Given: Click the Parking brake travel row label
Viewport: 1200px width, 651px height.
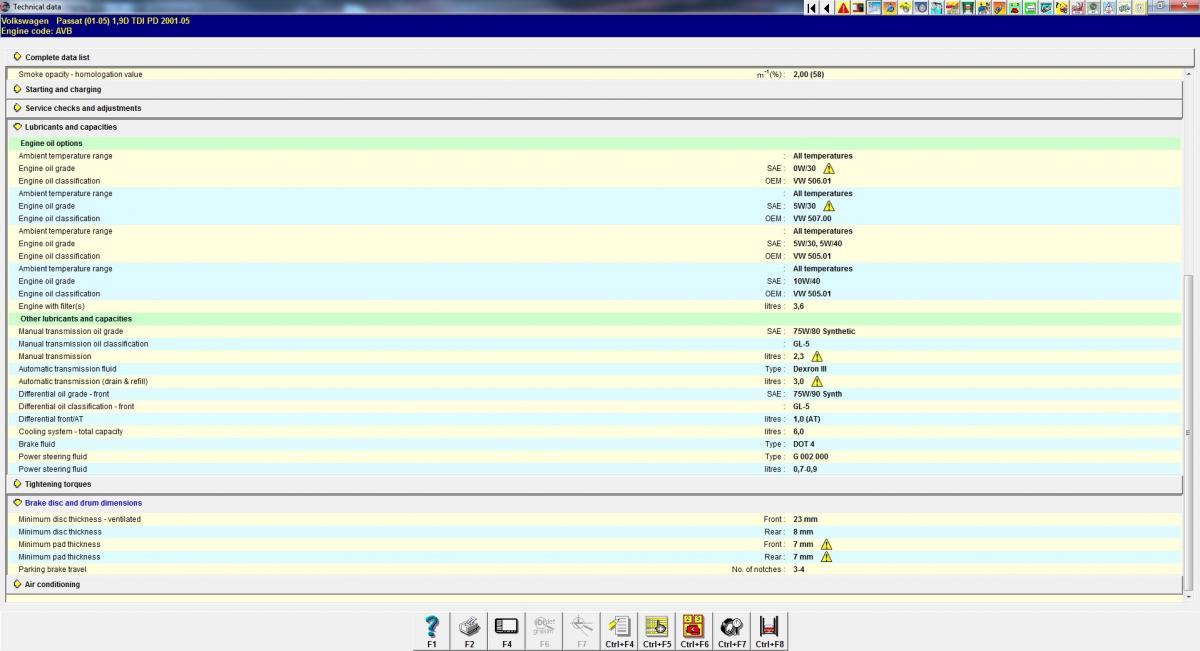Looking at the screenshot, I should [52, 569].
